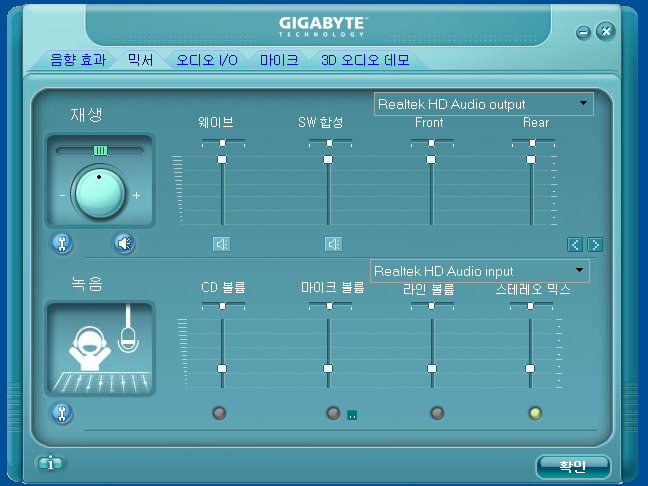Viewport: 648px width, 486px height.
Task: Open the 3D 오디오 데모 tab
Action: 365,60
